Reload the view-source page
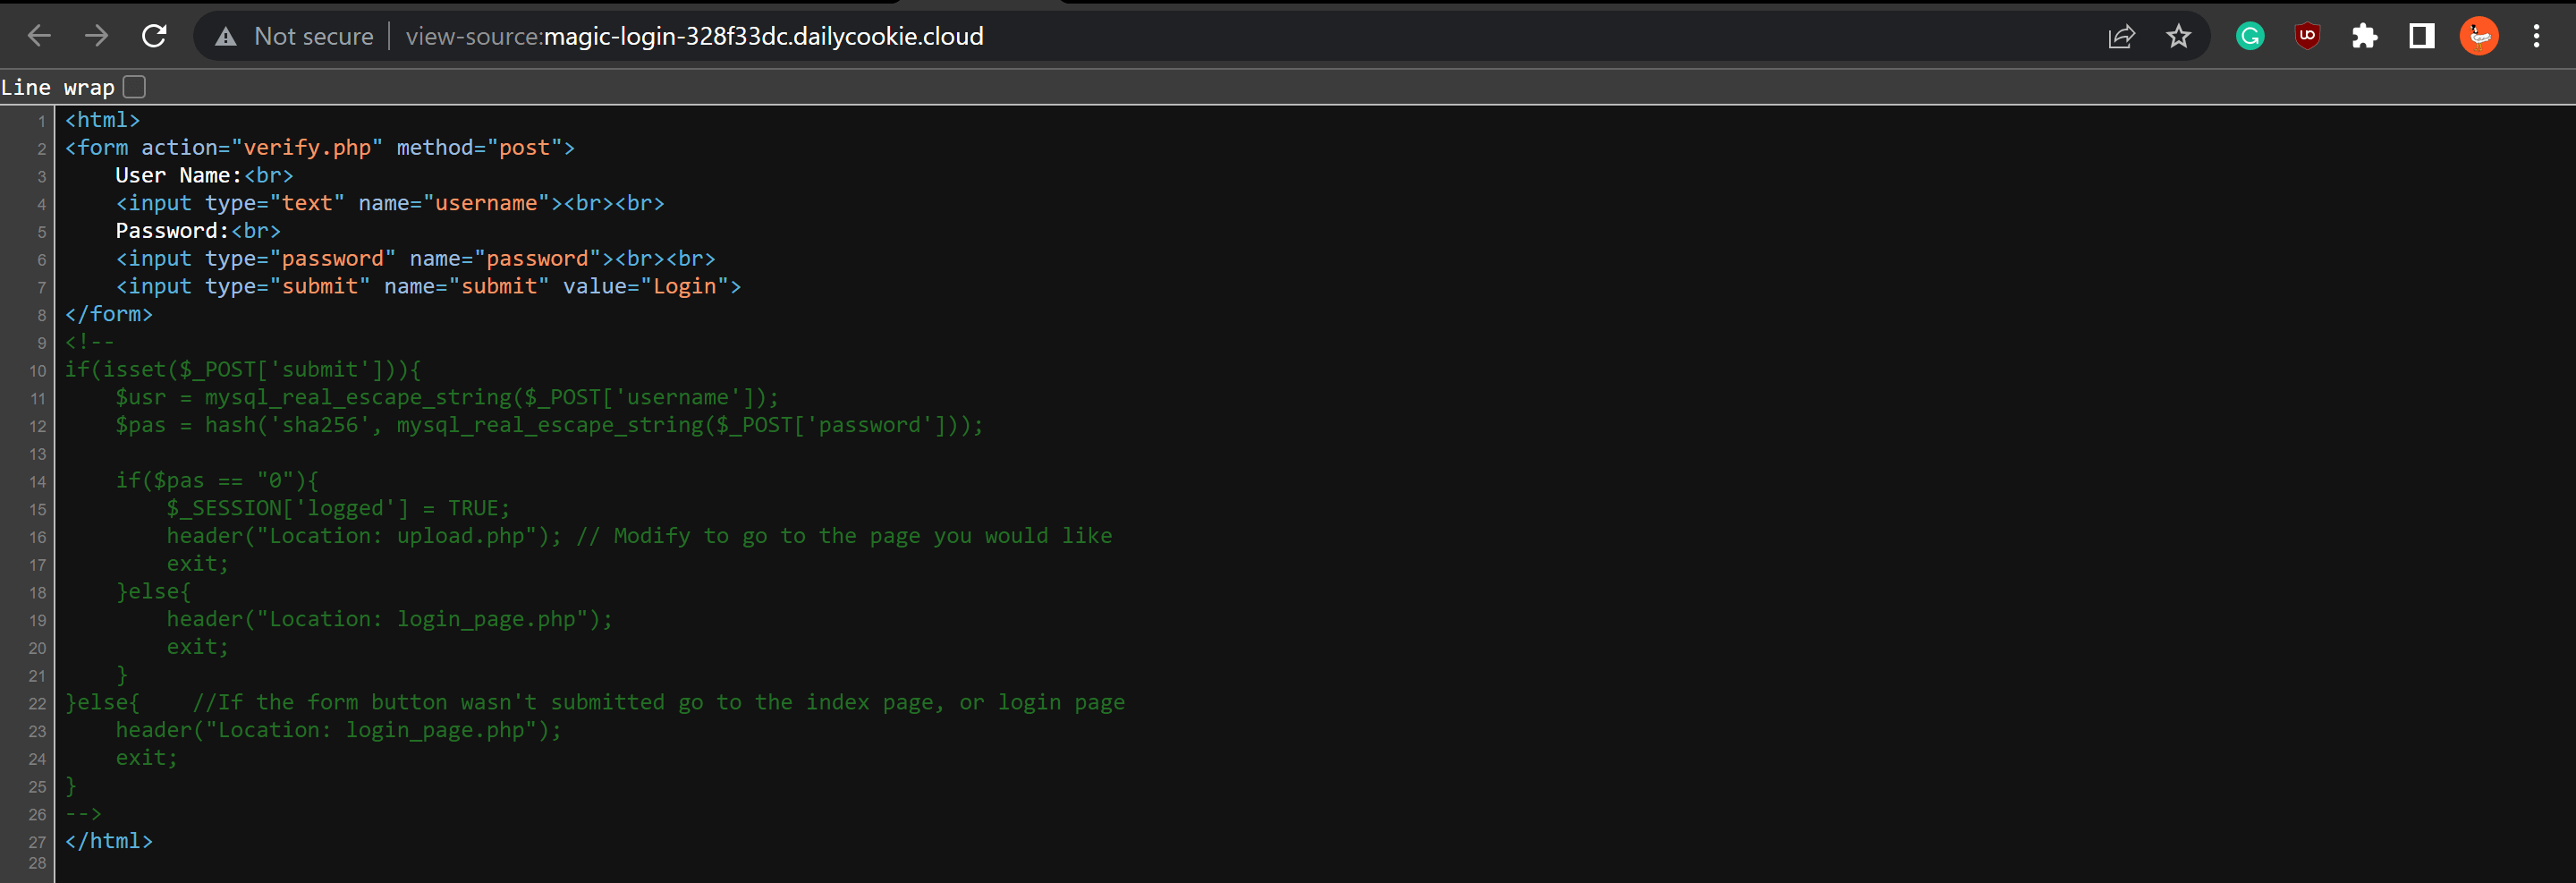This screenshot has height=883, width=2576. pyautogui.click(x=154, y=36)
